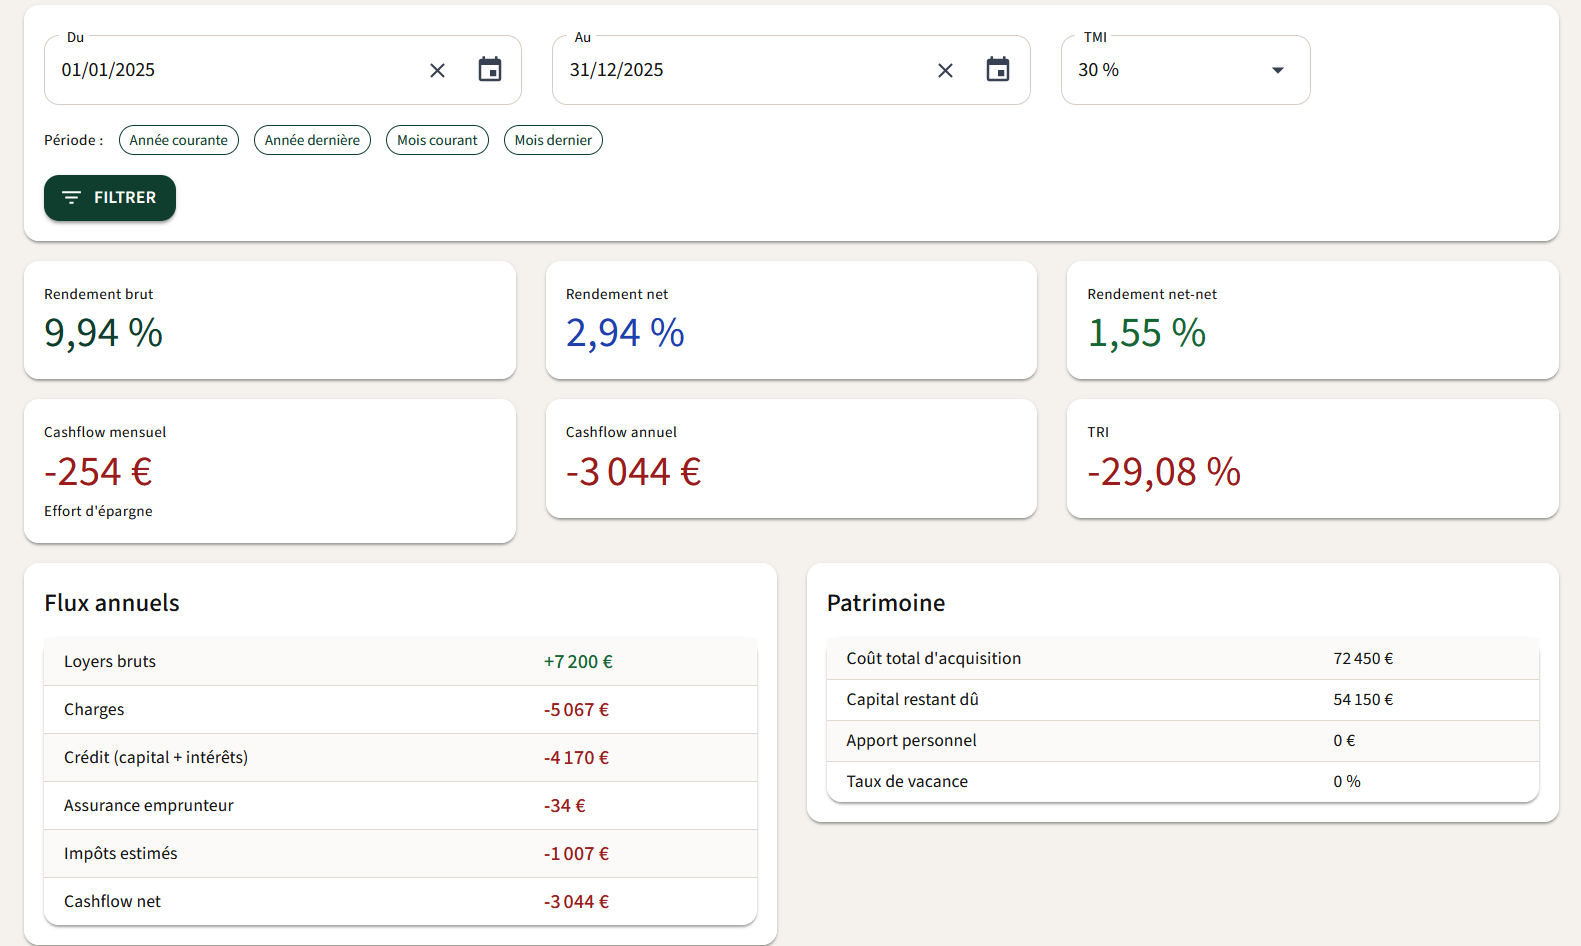Viewport: 1581px width, 946px height.
Task: Click the 72 450 € acquisition value
Action: point(1363,659)
